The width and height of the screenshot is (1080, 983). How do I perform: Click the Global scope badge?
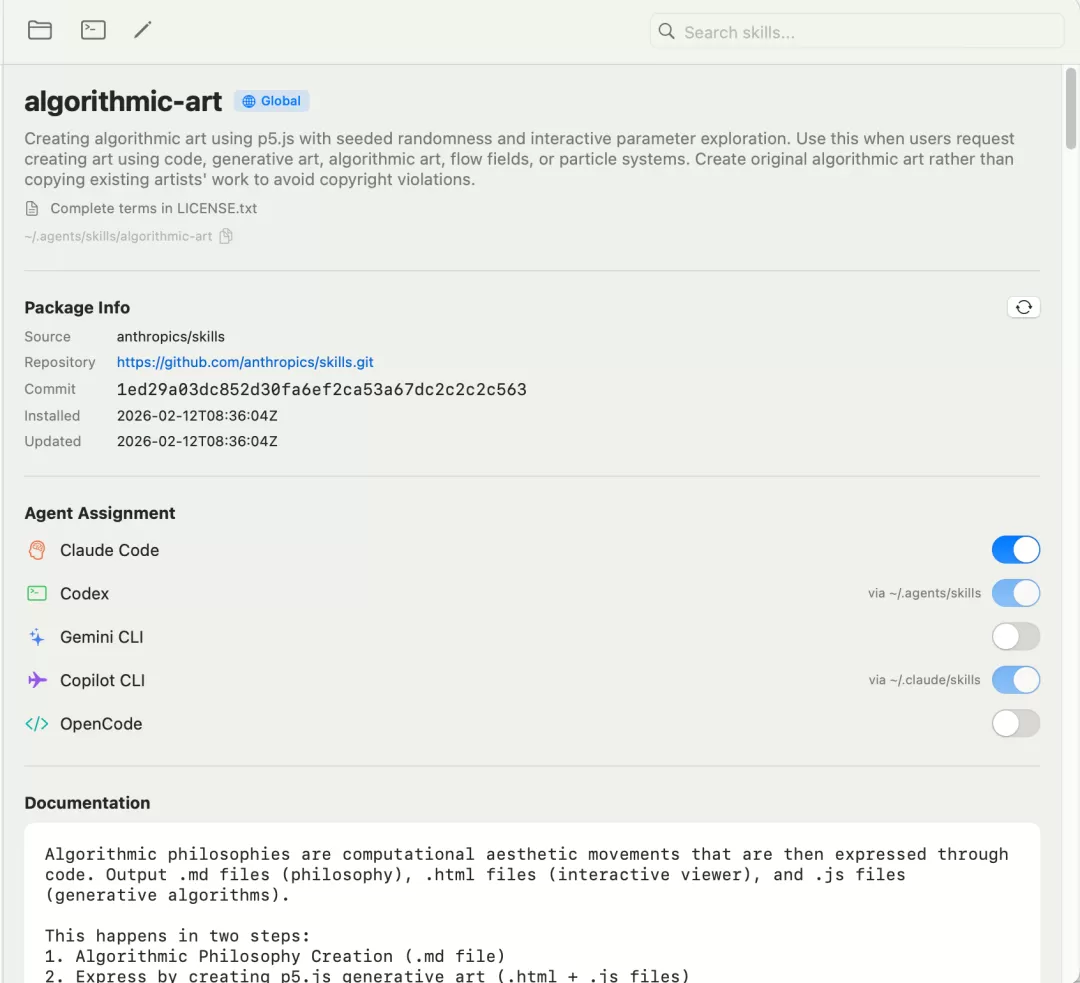coord(271,101)
